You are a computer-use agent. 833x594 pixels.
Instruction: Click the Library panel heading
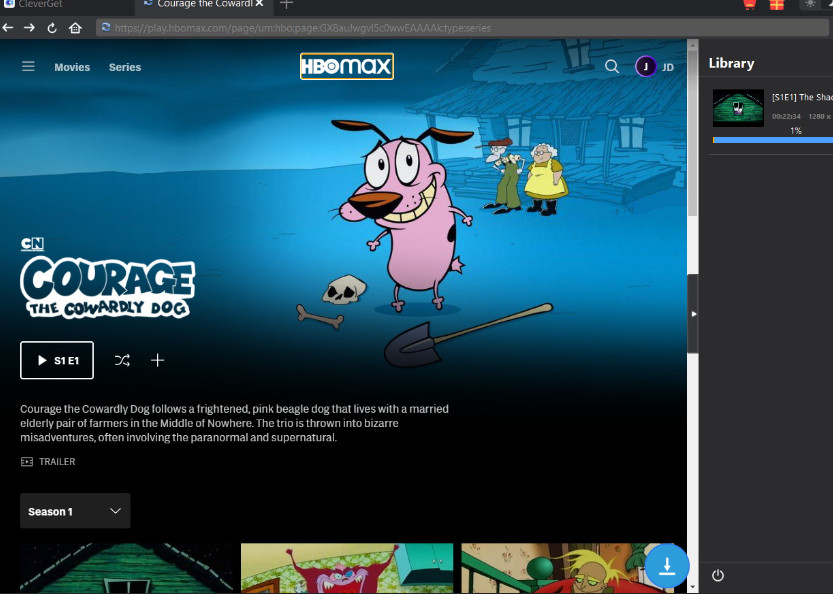(732, 63)
